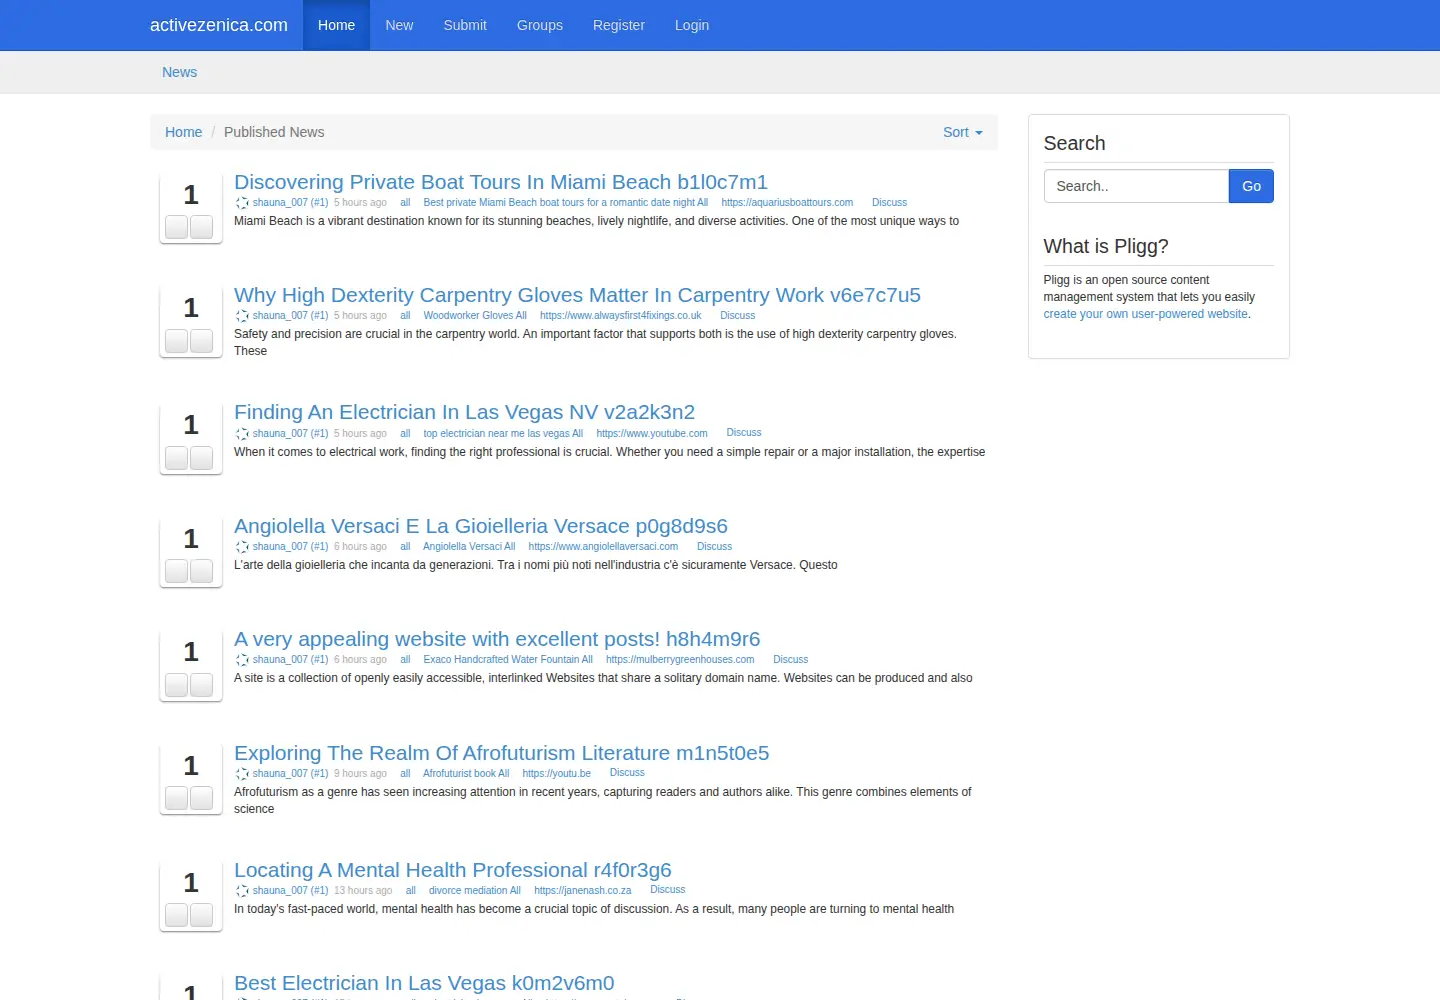The width and height of the screenshot is (1440, 1000).
Task: Click left vote button on Mental Health story
Action: (x=177, y=915)
